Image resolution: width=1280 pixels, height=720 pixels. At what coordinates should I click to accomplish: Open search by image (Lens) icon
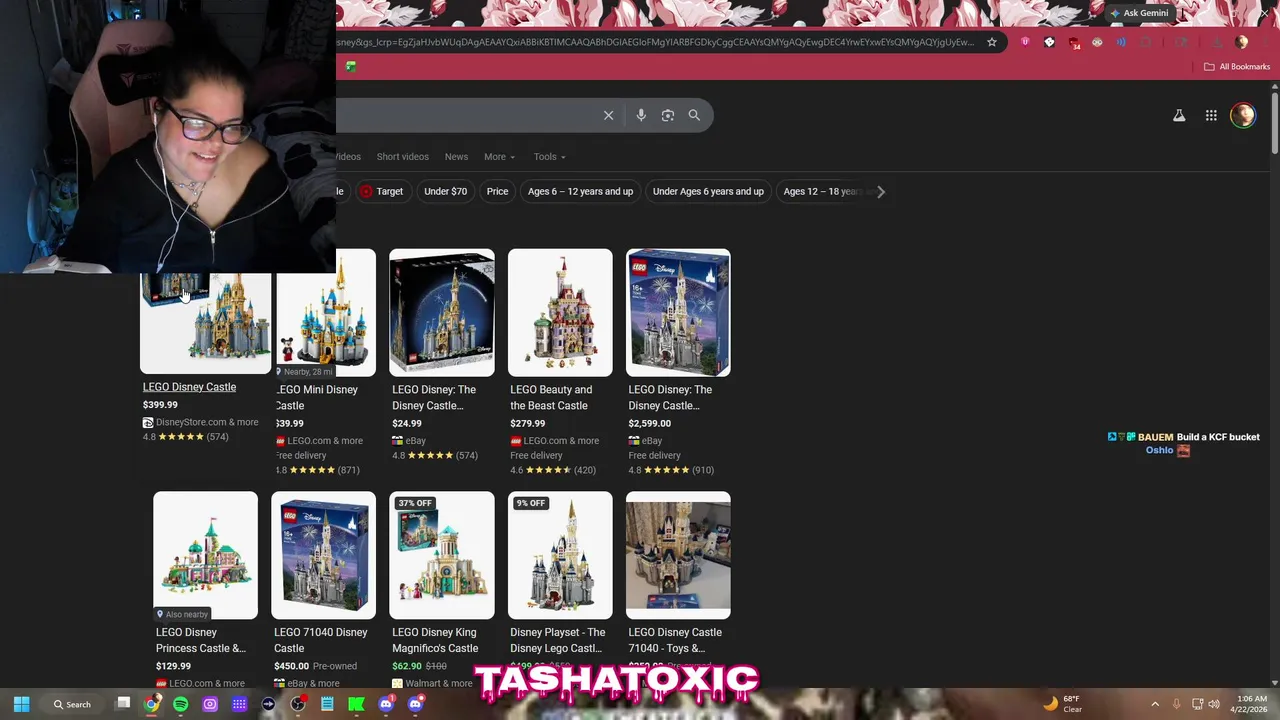click(x=668, y=115)
